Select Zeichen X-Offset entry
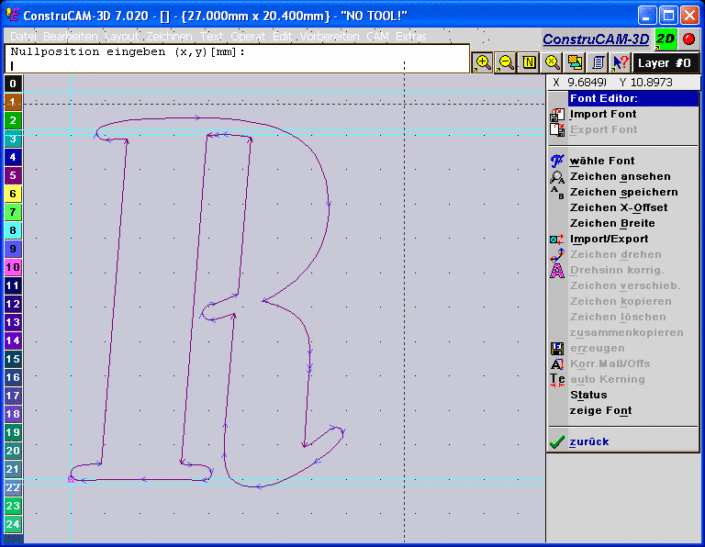The height and width of the screenshot is (547, 705). coord(619,208)
